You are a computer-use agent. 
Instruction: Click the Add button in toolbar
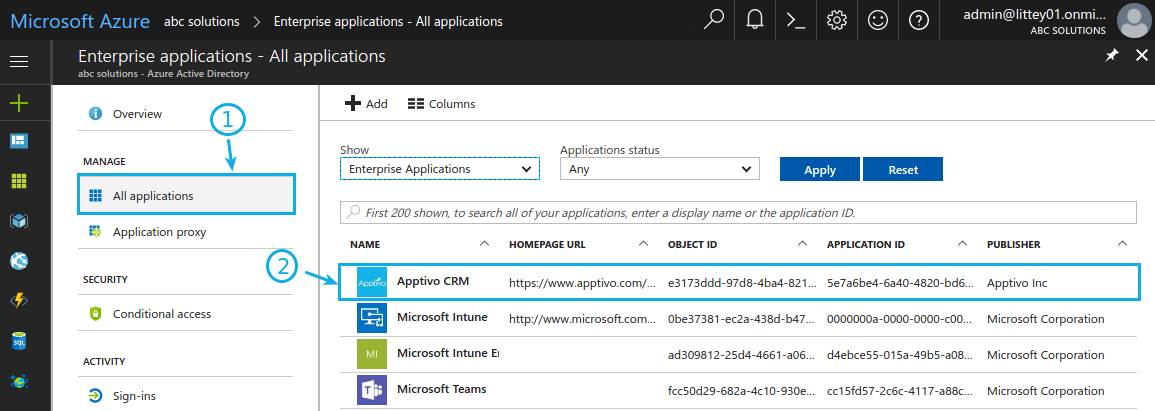[366, 104]
